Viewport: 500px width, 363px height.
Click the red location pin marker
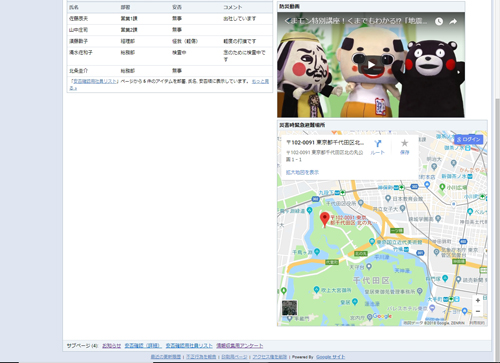tap(324, 220)
